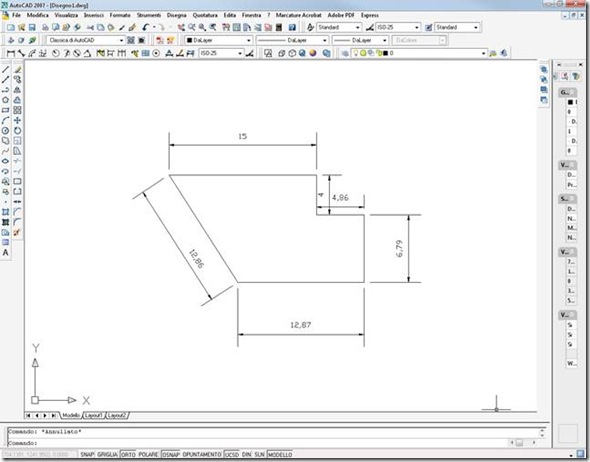Click the black layer color swatch

pyautogui.click(x=385, y=53)
